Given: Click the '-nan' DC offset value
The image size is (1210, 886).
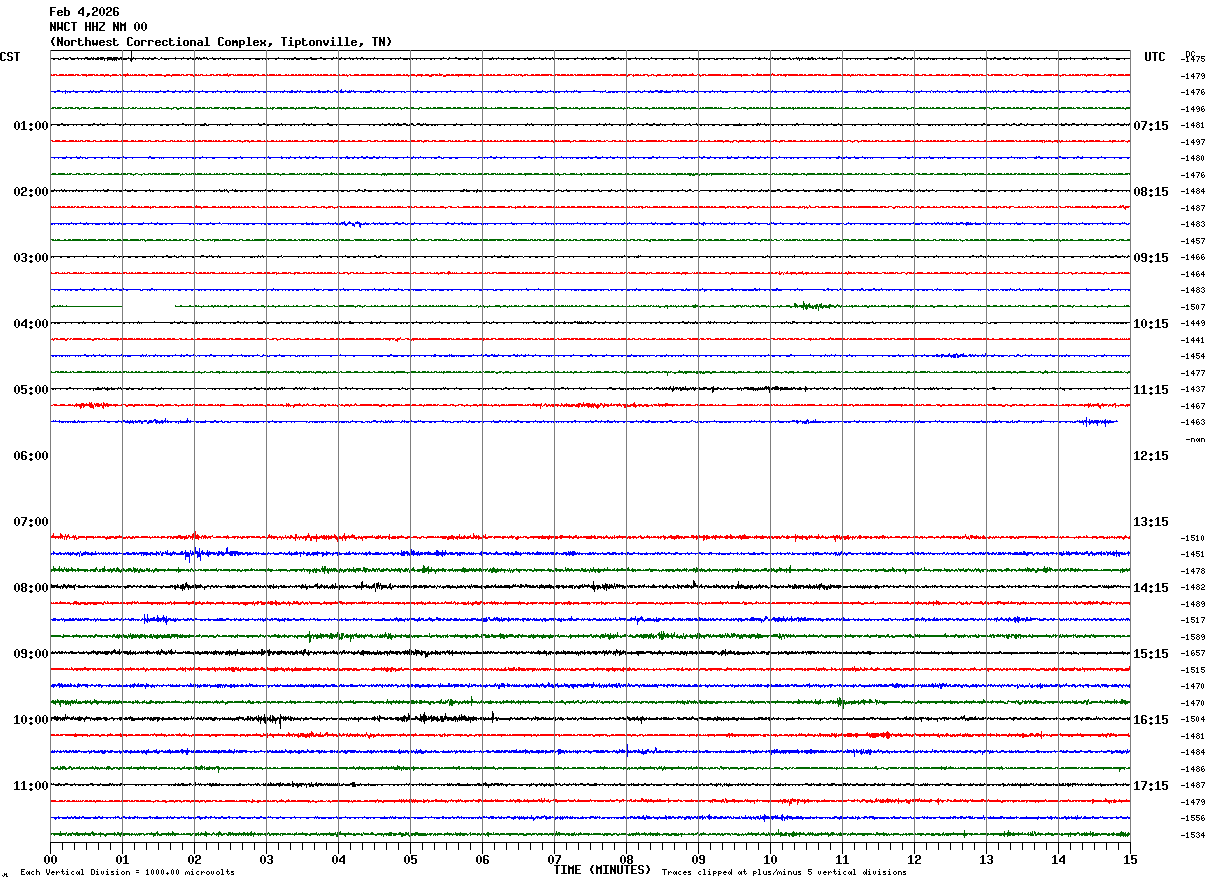Looking at the screenshot, I should (x=1196, y=439).
